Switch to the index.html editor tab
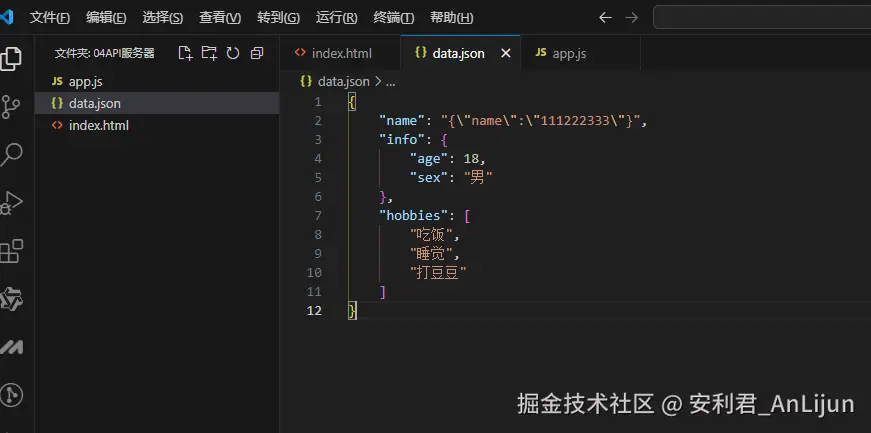Image resolution: width=871 pixels, height=433 pixels. [x=340, y=53]
